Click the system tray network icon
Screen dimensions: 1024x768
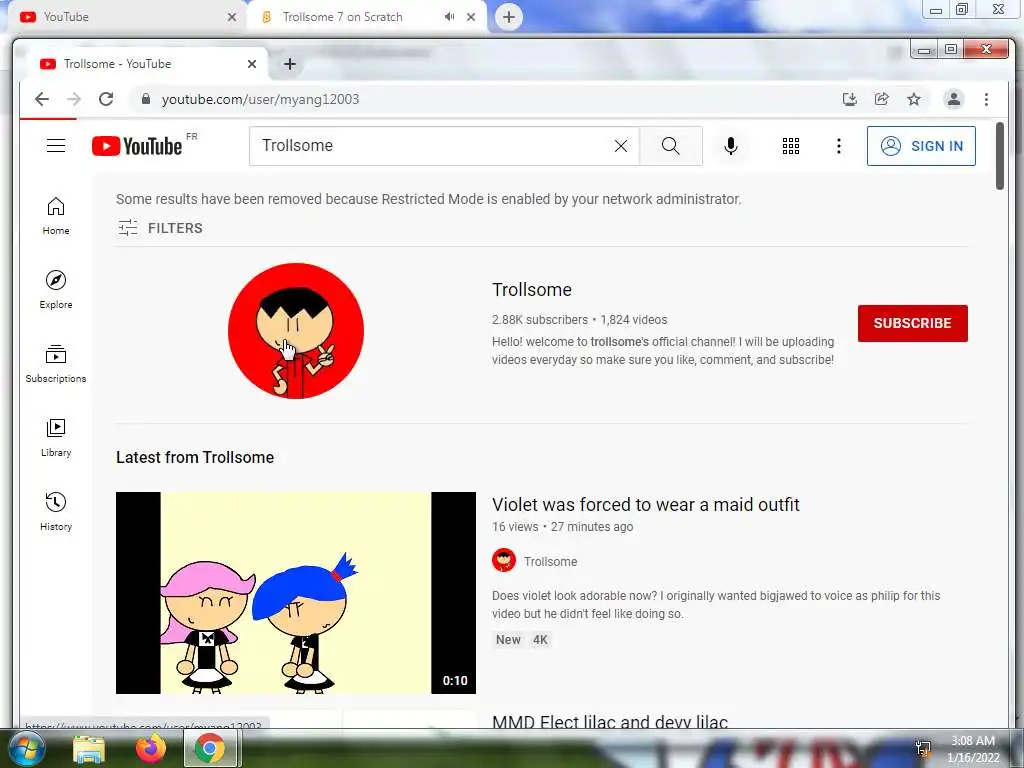tap(923, 748)
